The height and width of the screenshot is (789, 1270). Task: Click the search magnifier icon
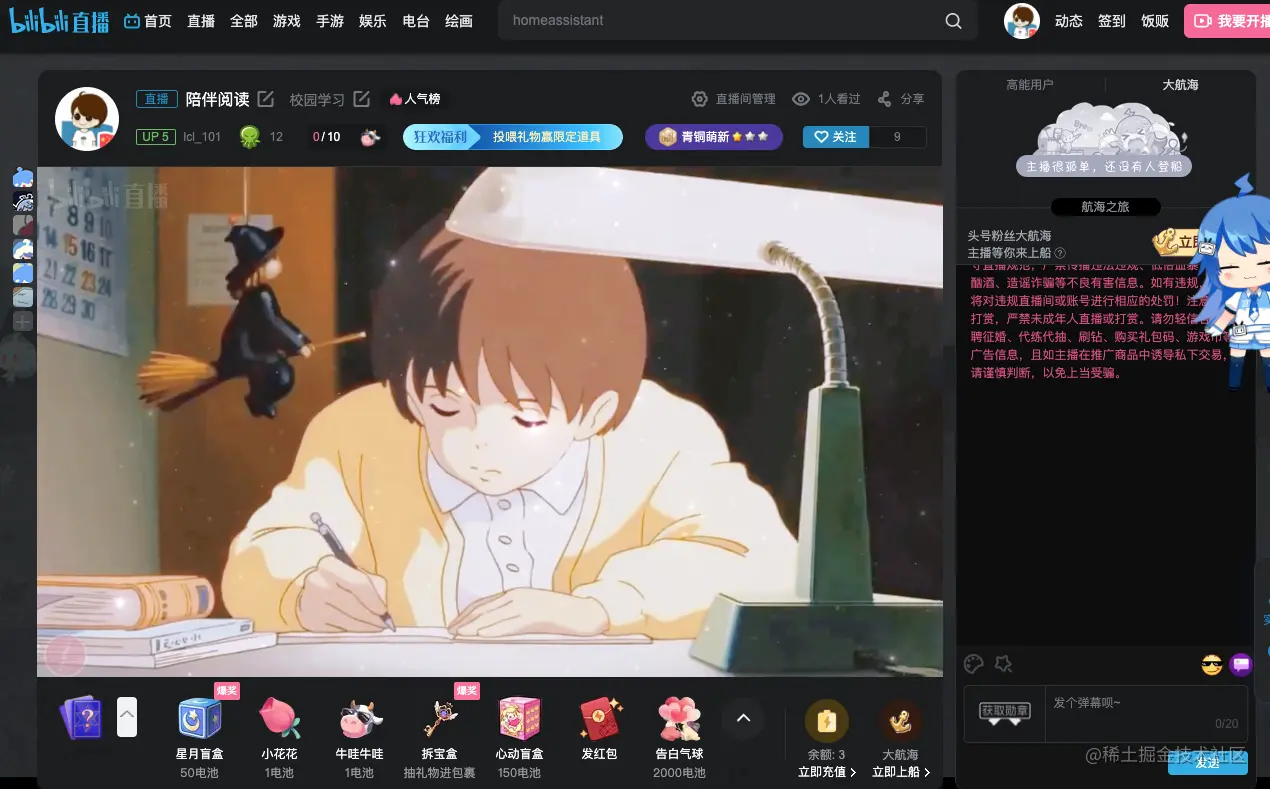[x=953, y=21]
